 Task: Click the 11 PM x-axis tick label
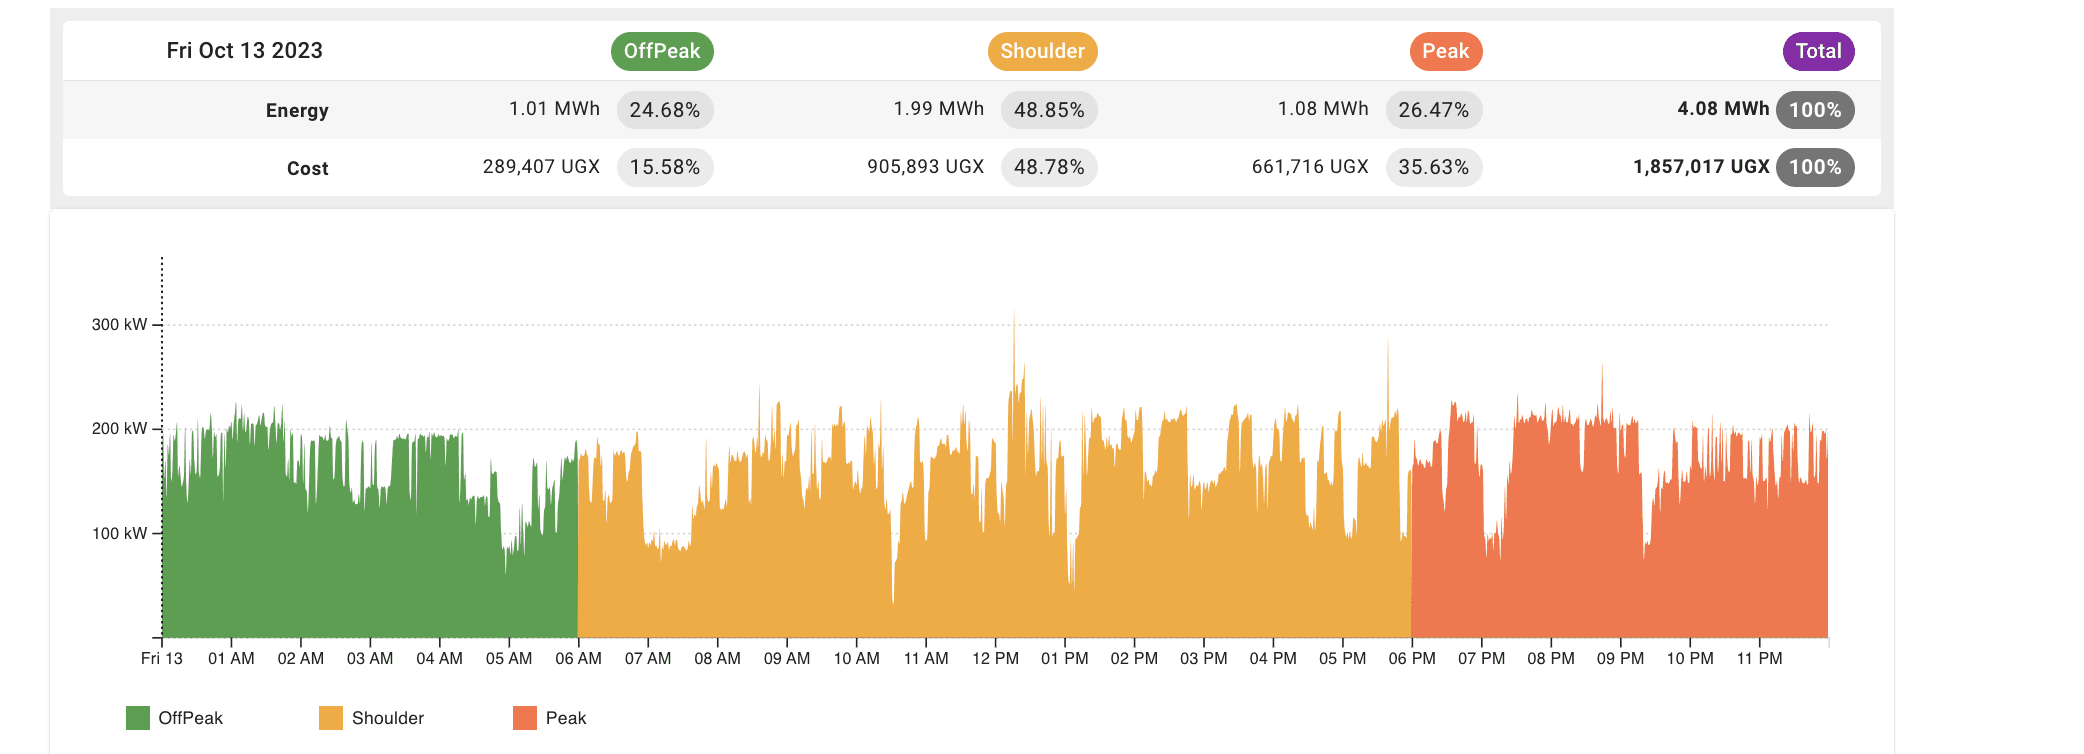click(x=1759, y=659)
